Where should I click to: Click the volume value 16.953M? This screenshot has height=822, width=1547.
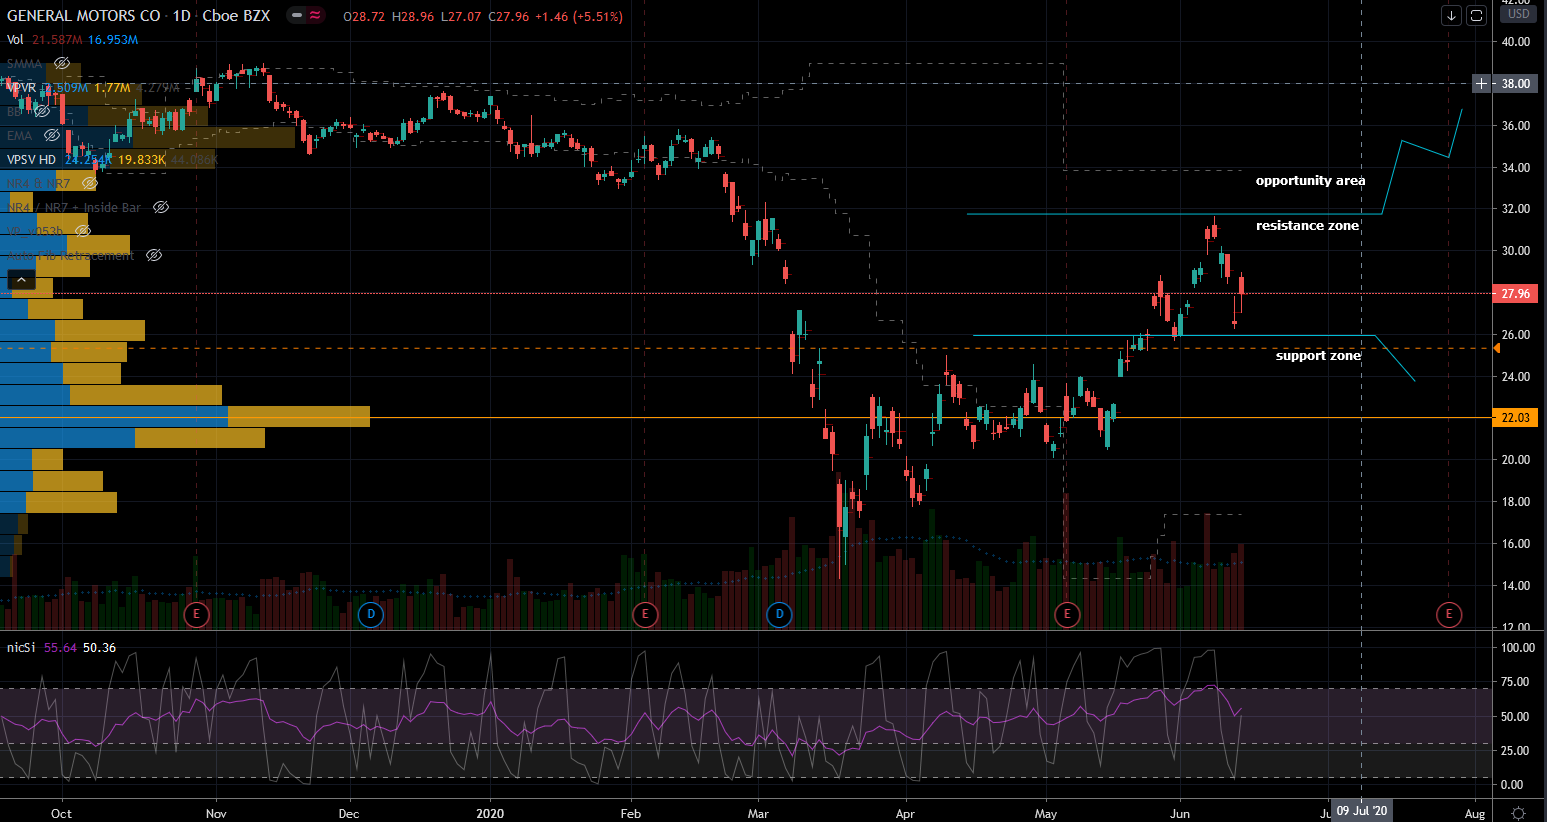(113, 40)
